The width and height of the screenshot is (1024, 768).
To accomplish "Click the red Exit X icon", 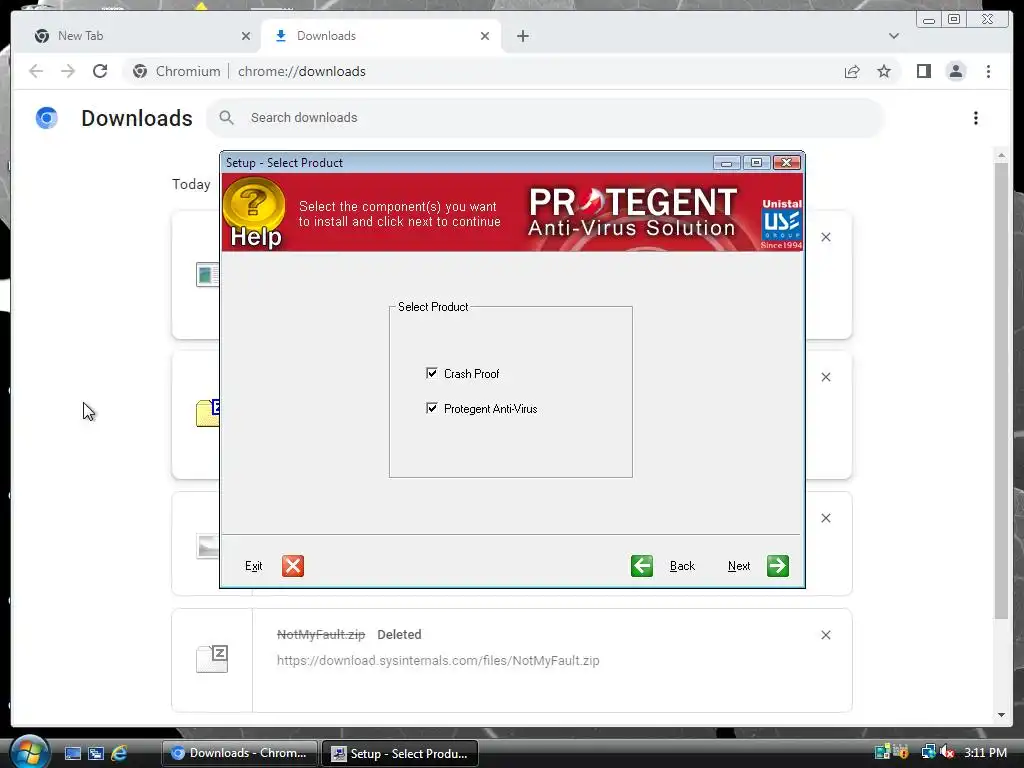I will pyautogui.click(x=293, y=566).
